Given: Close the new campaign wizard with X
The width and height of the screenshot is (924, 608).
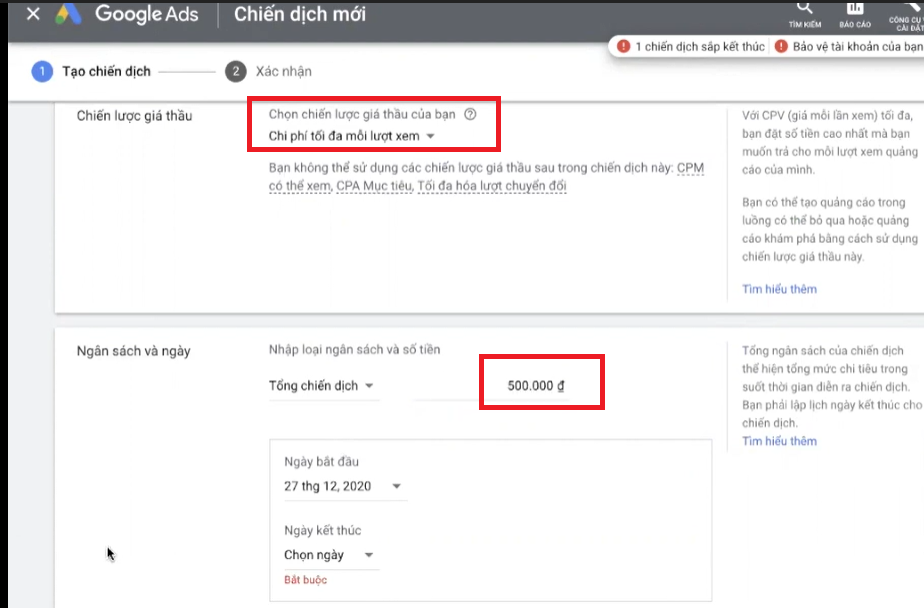Looking at the screenshot, I should (33, 15).
